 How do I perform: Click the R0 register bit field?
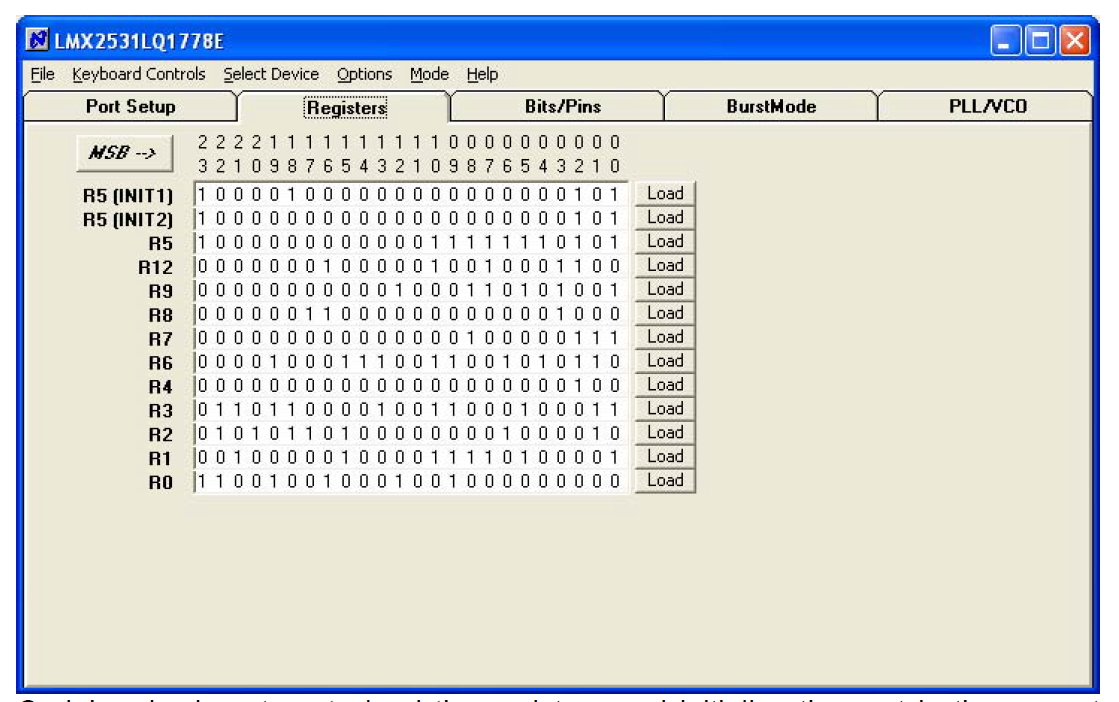click(x=410, y=481)
